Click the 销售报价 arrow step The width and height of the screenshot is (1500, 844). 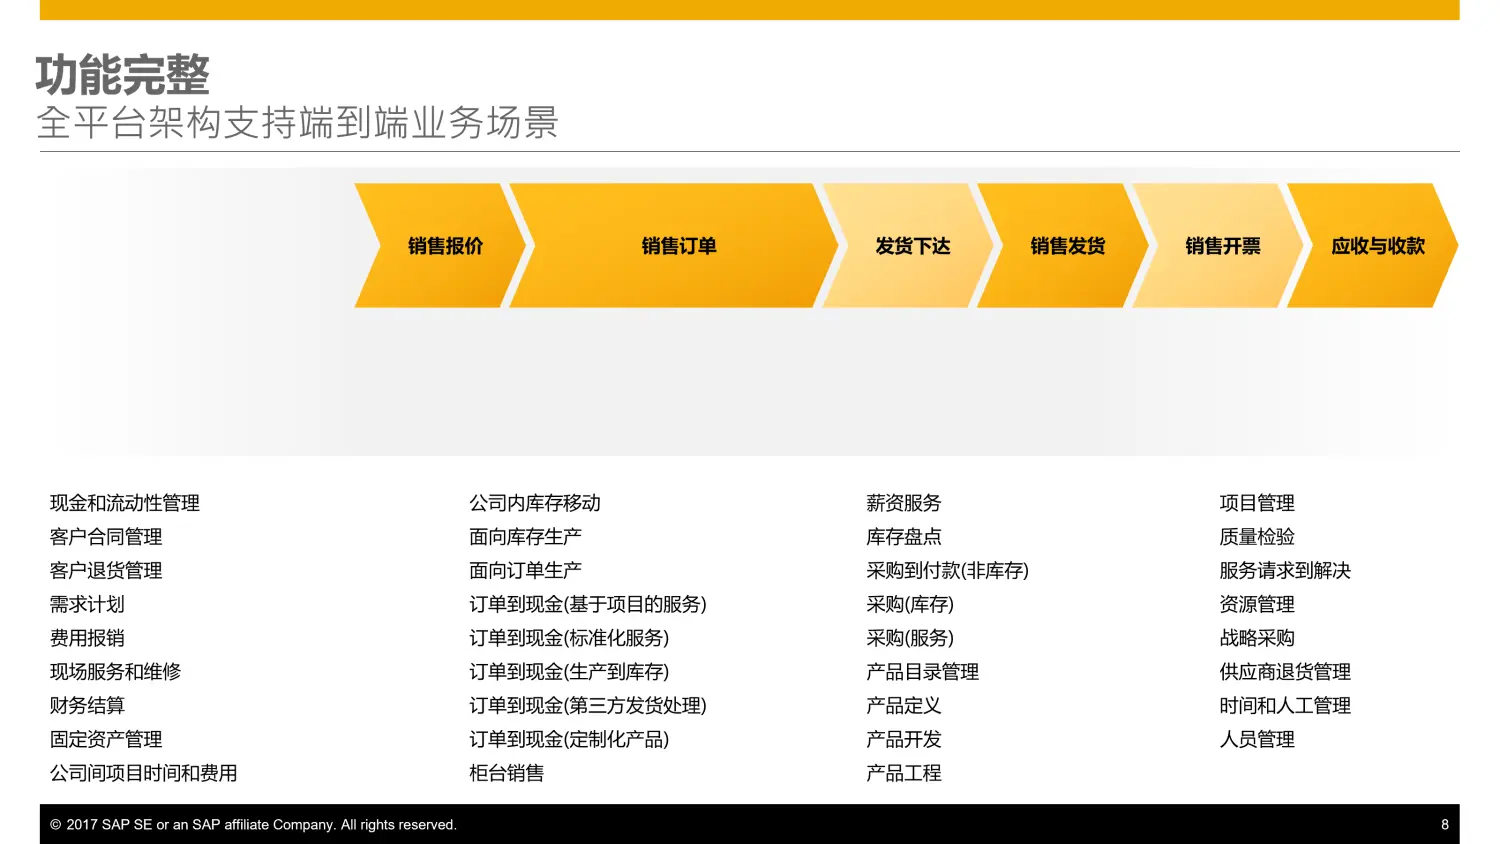(441, 245)
